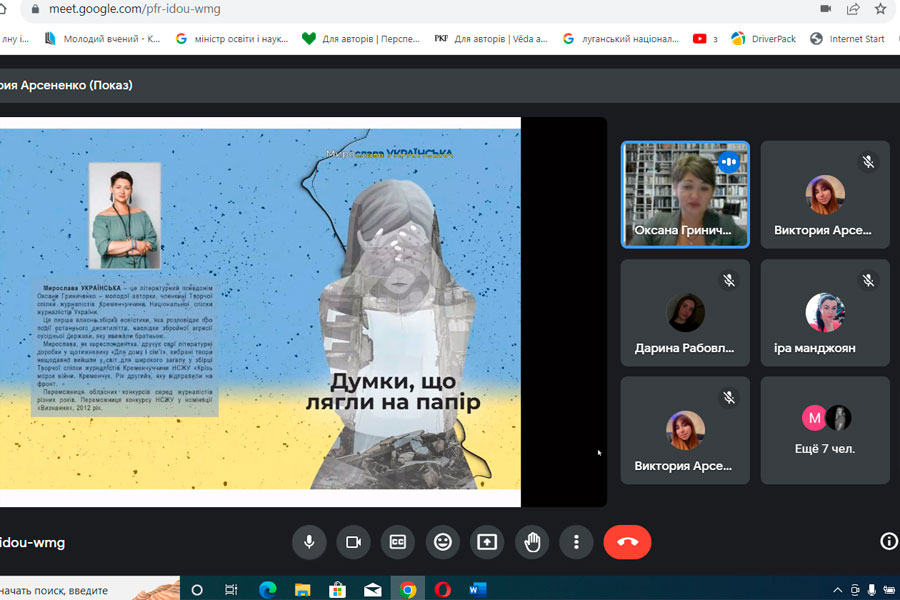Open the DriverPack bookmark
This screenshot has width=900, height=600.
tap(767, 39)
